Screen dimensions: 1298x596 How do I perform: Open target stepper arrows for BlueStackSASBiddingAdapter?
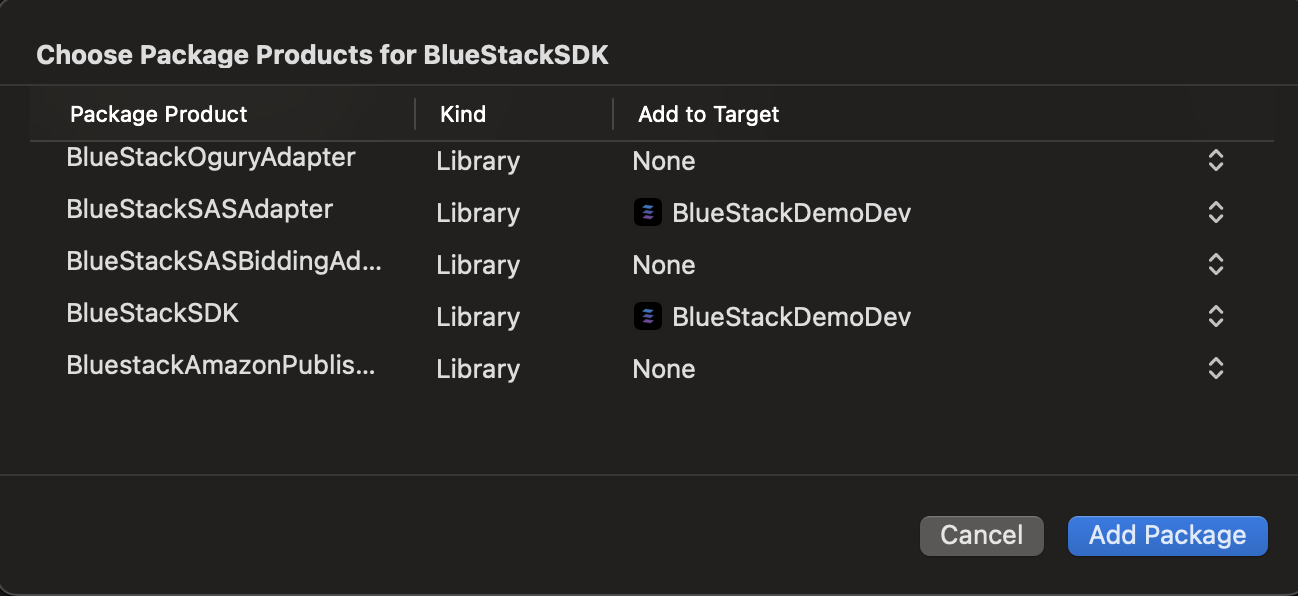point(1216,264)
